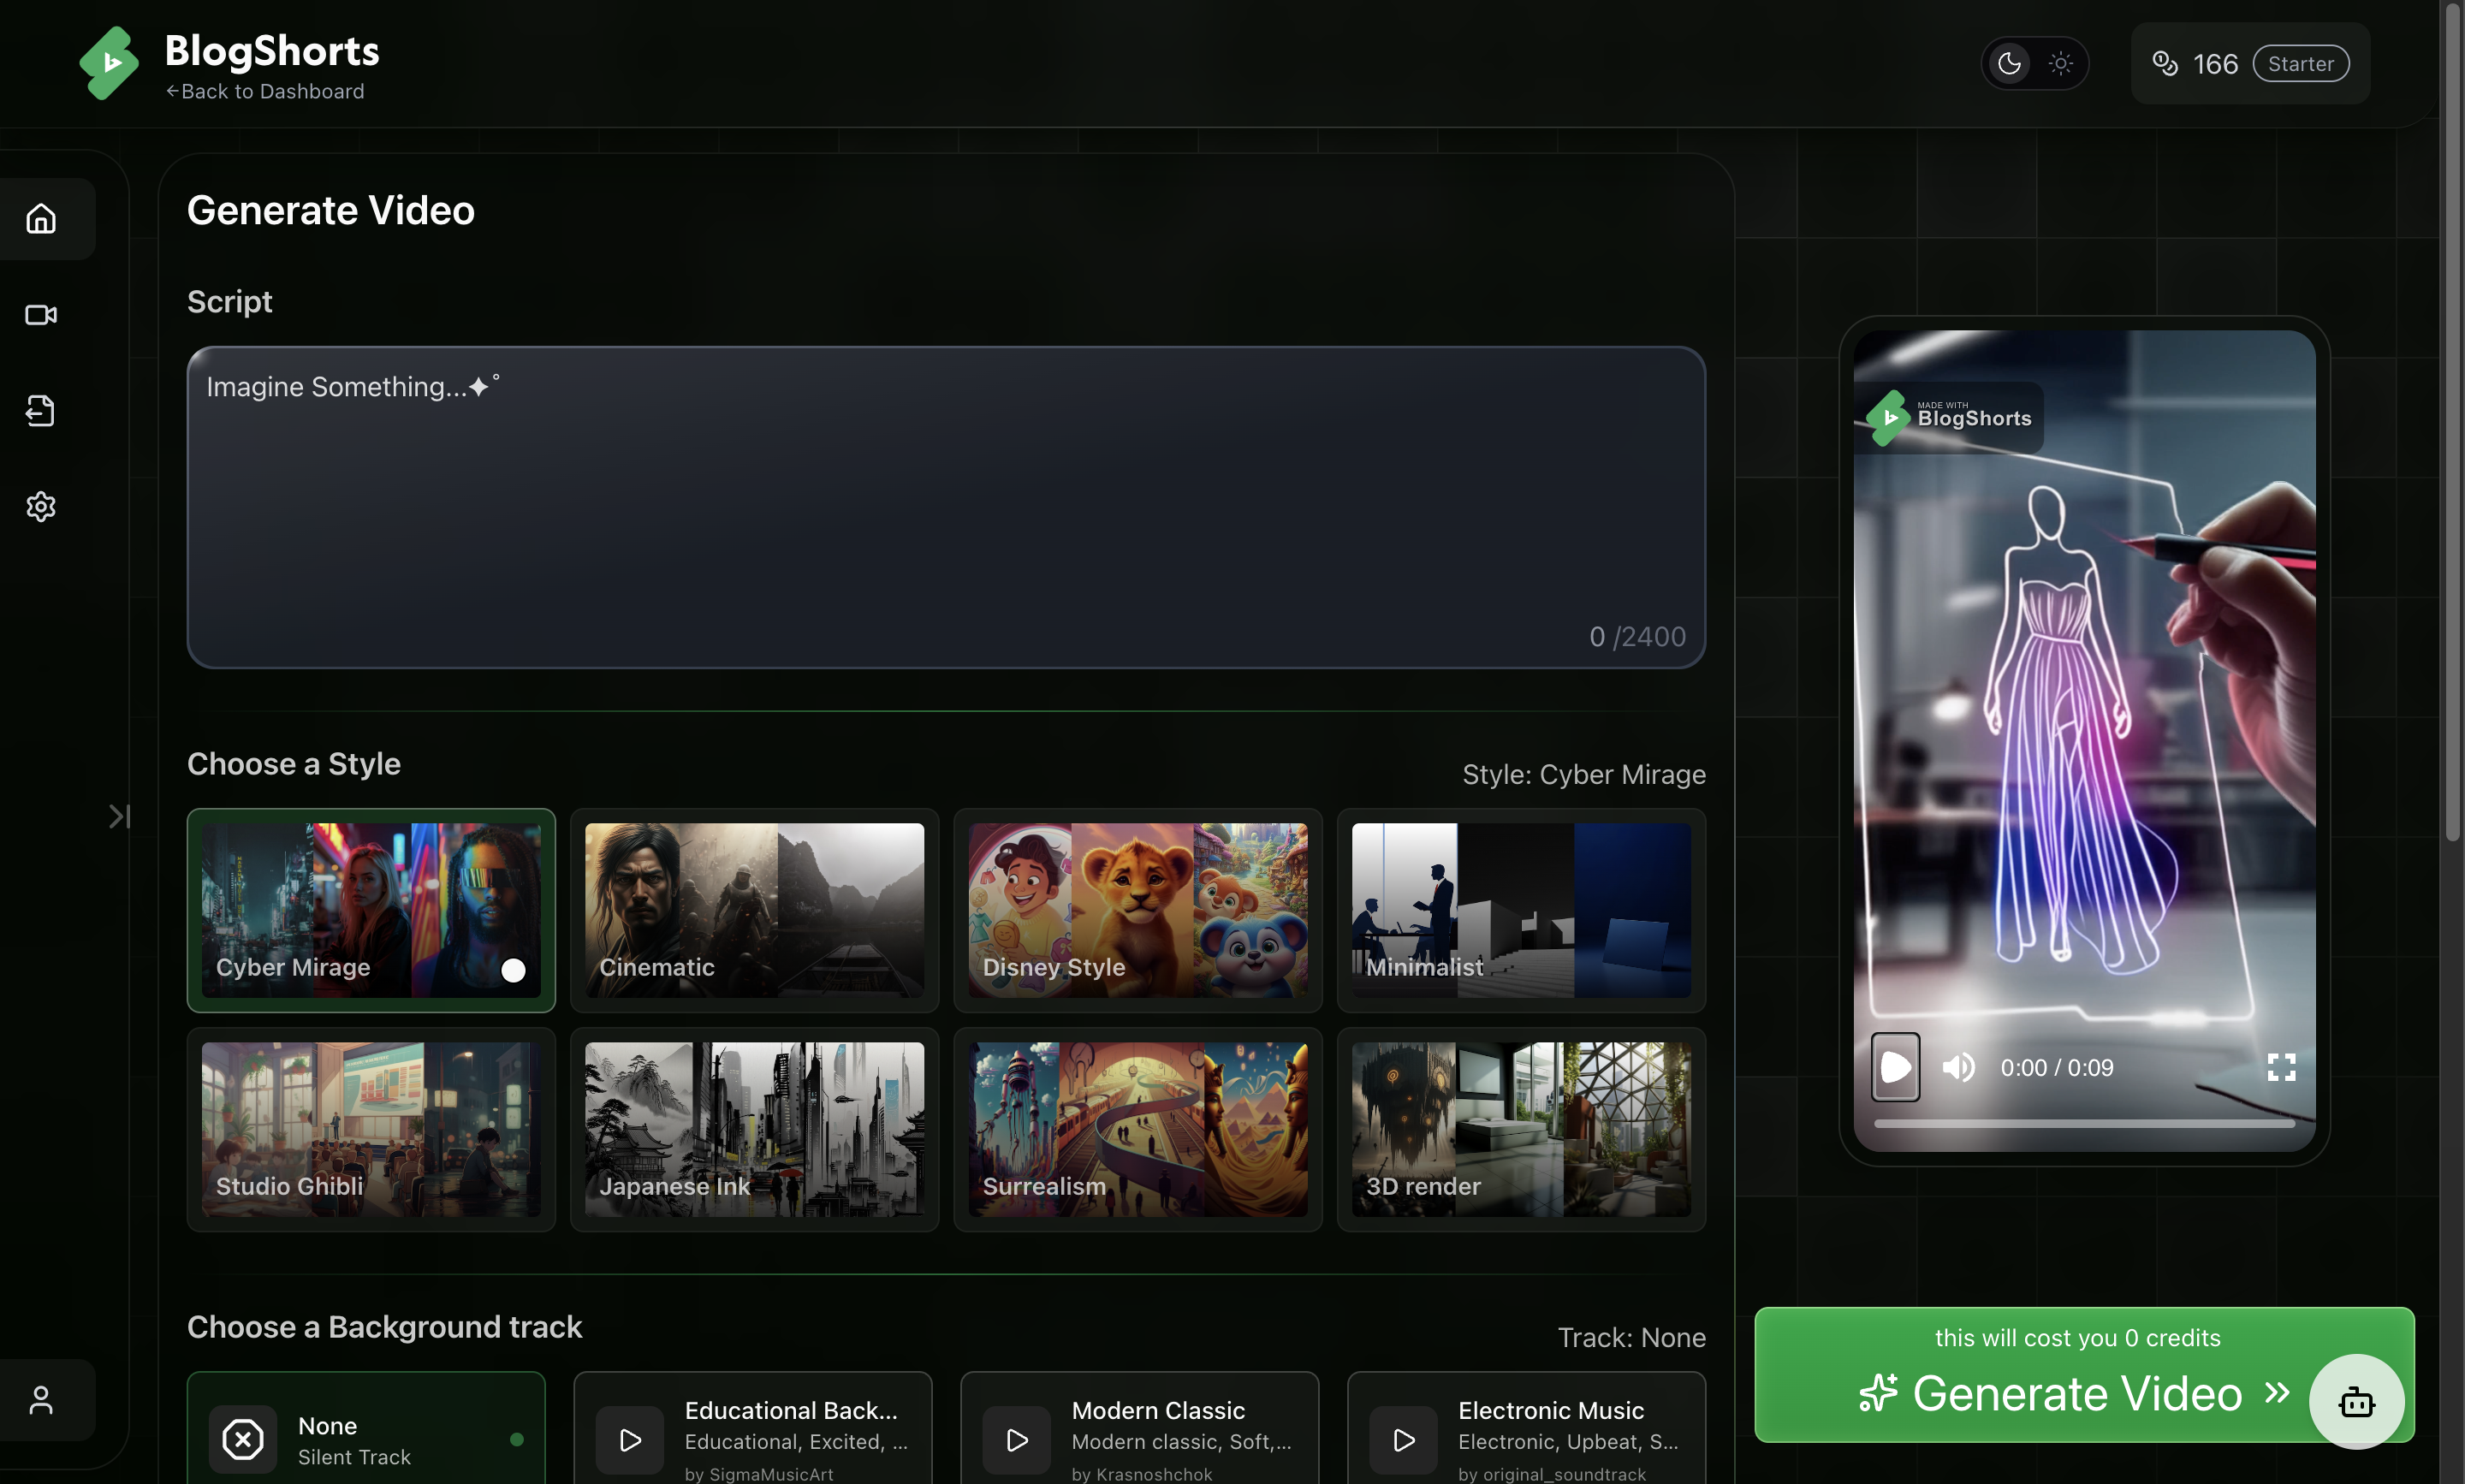Select the Japanese Ink style card
The width and height of the screenshot is (2465, 1484).
point(754,1130)
